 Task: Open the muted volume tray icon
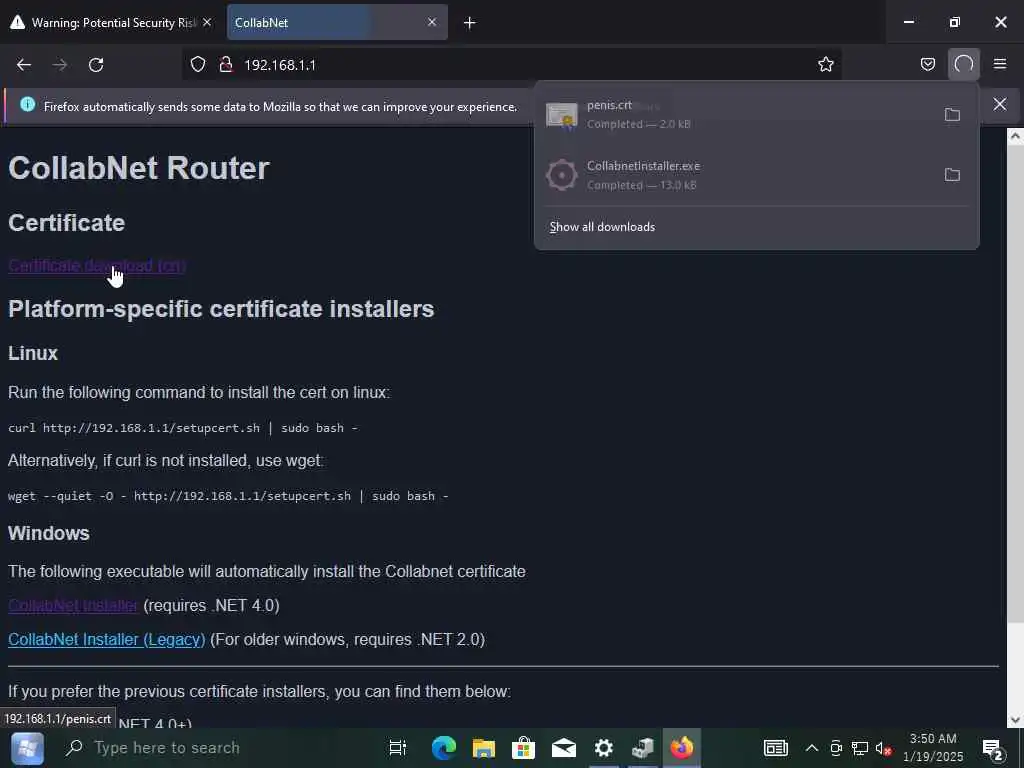pyautogui.click(x=884, y=748)
